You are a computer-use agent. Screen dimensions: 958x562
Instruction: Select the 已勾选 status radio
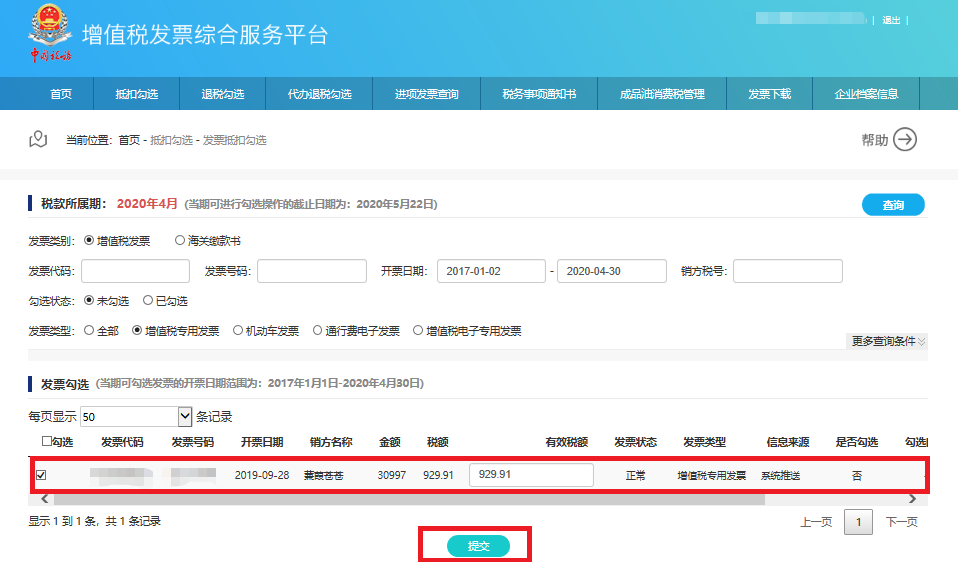point(148,300)
